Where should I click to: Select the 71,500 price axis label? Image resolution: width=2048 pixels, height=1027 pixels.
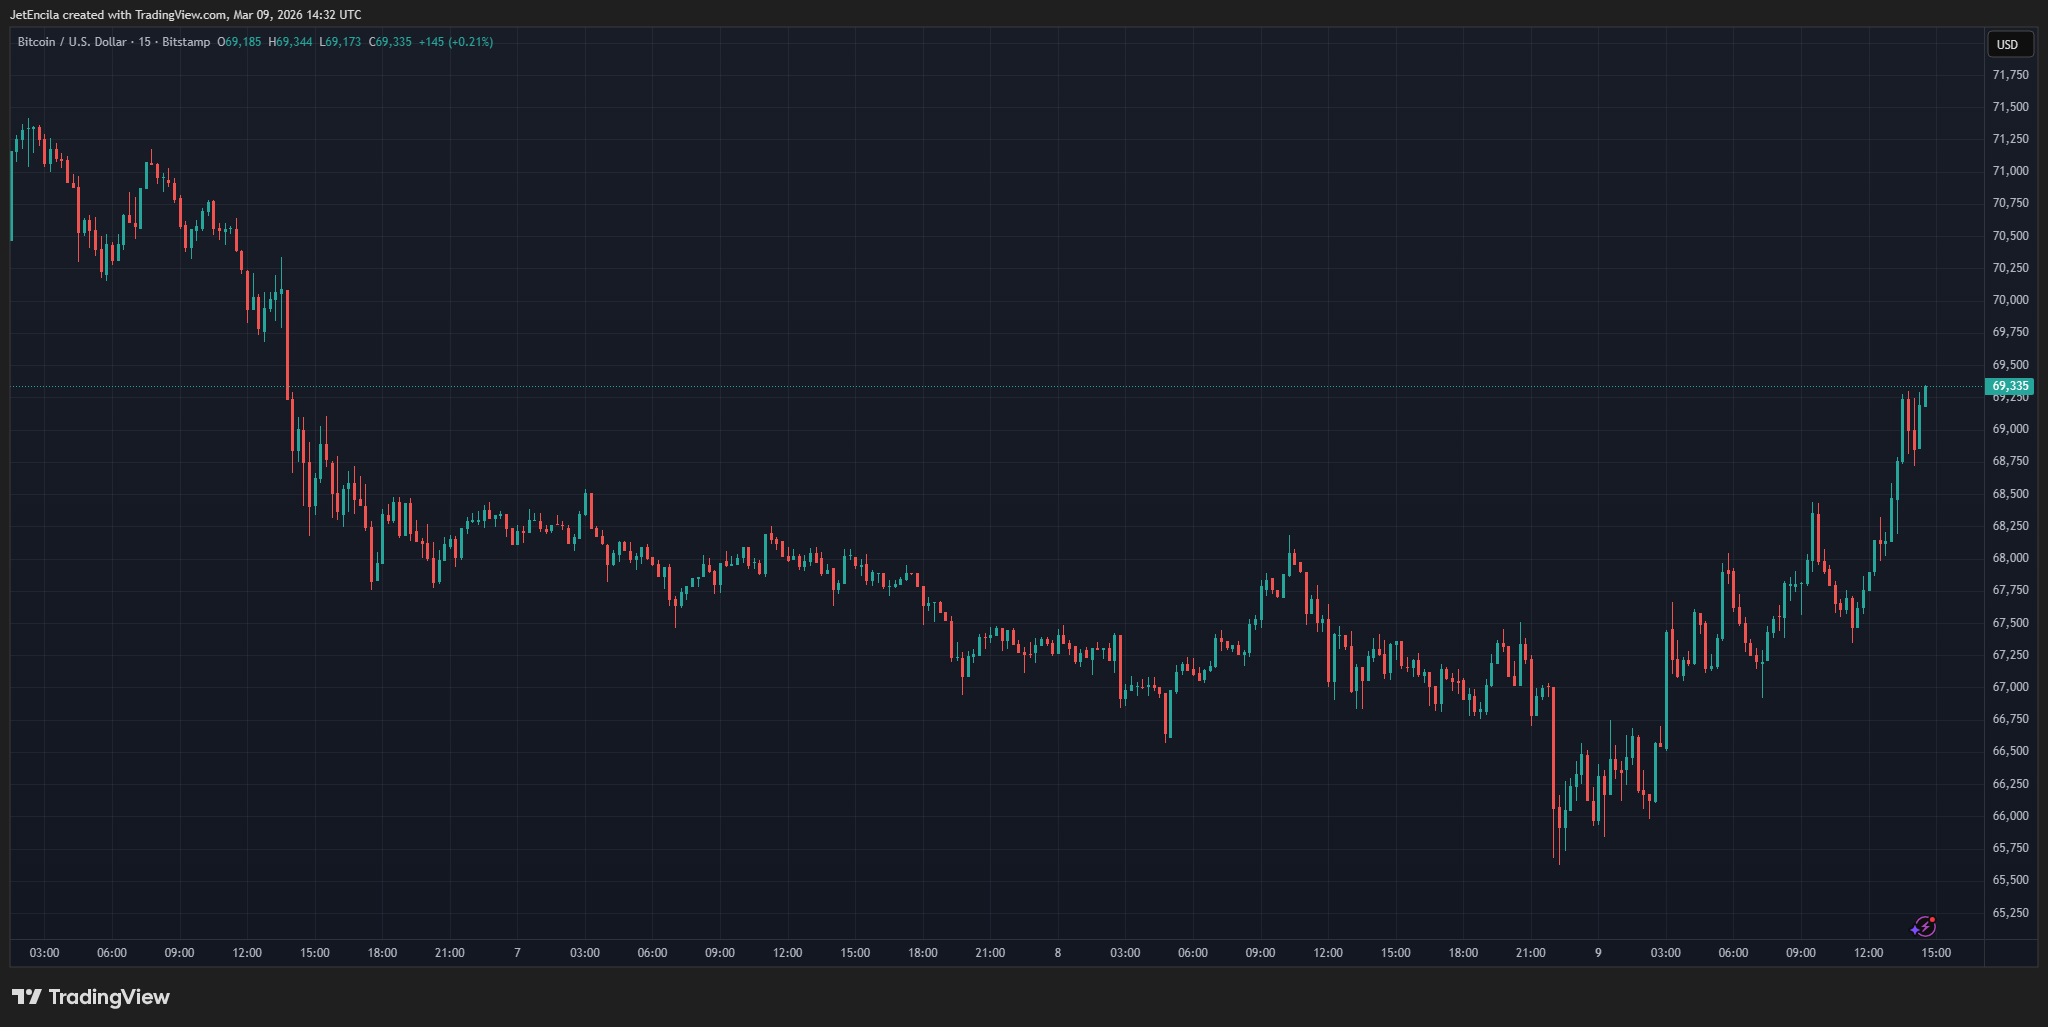click(2010, 107)
